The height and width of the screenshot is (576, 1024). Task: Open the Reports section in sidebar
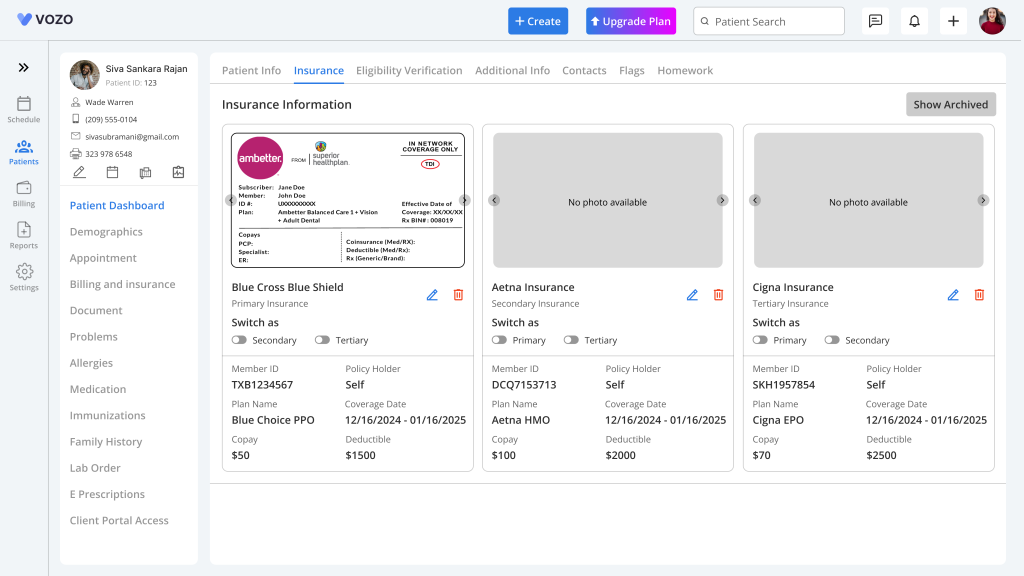[x=24, y=236]
